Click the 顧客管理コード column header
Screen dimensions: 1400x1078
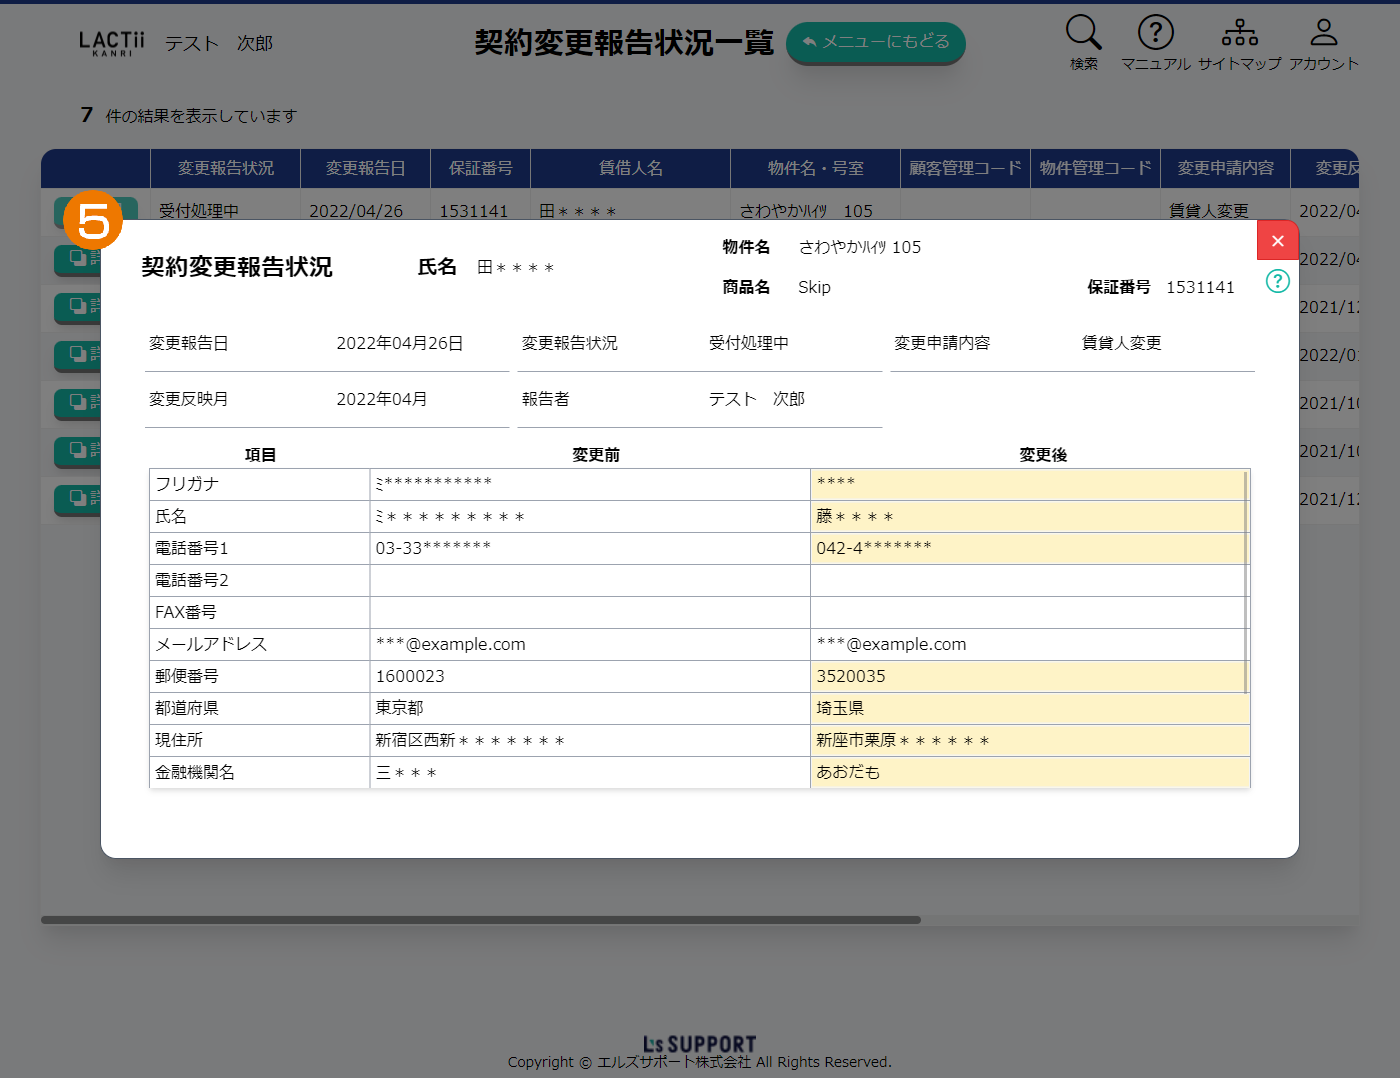965,169
